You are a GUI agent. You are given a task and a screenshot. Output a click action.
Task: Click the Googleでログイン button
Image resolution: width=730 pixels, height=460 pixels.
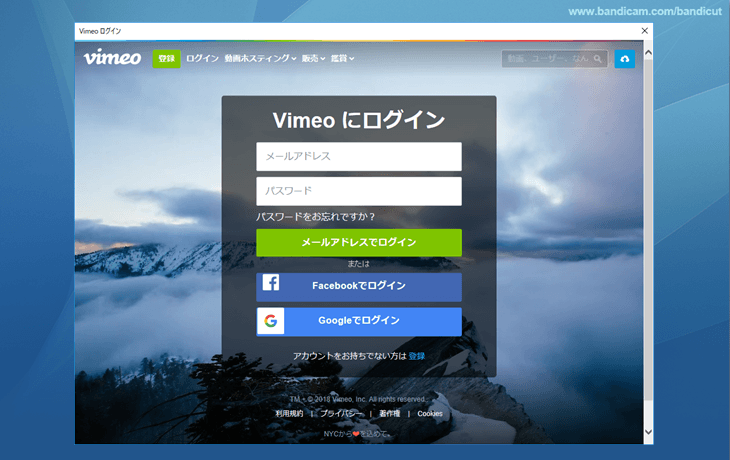pyautogui.click(x=359, y=321)
